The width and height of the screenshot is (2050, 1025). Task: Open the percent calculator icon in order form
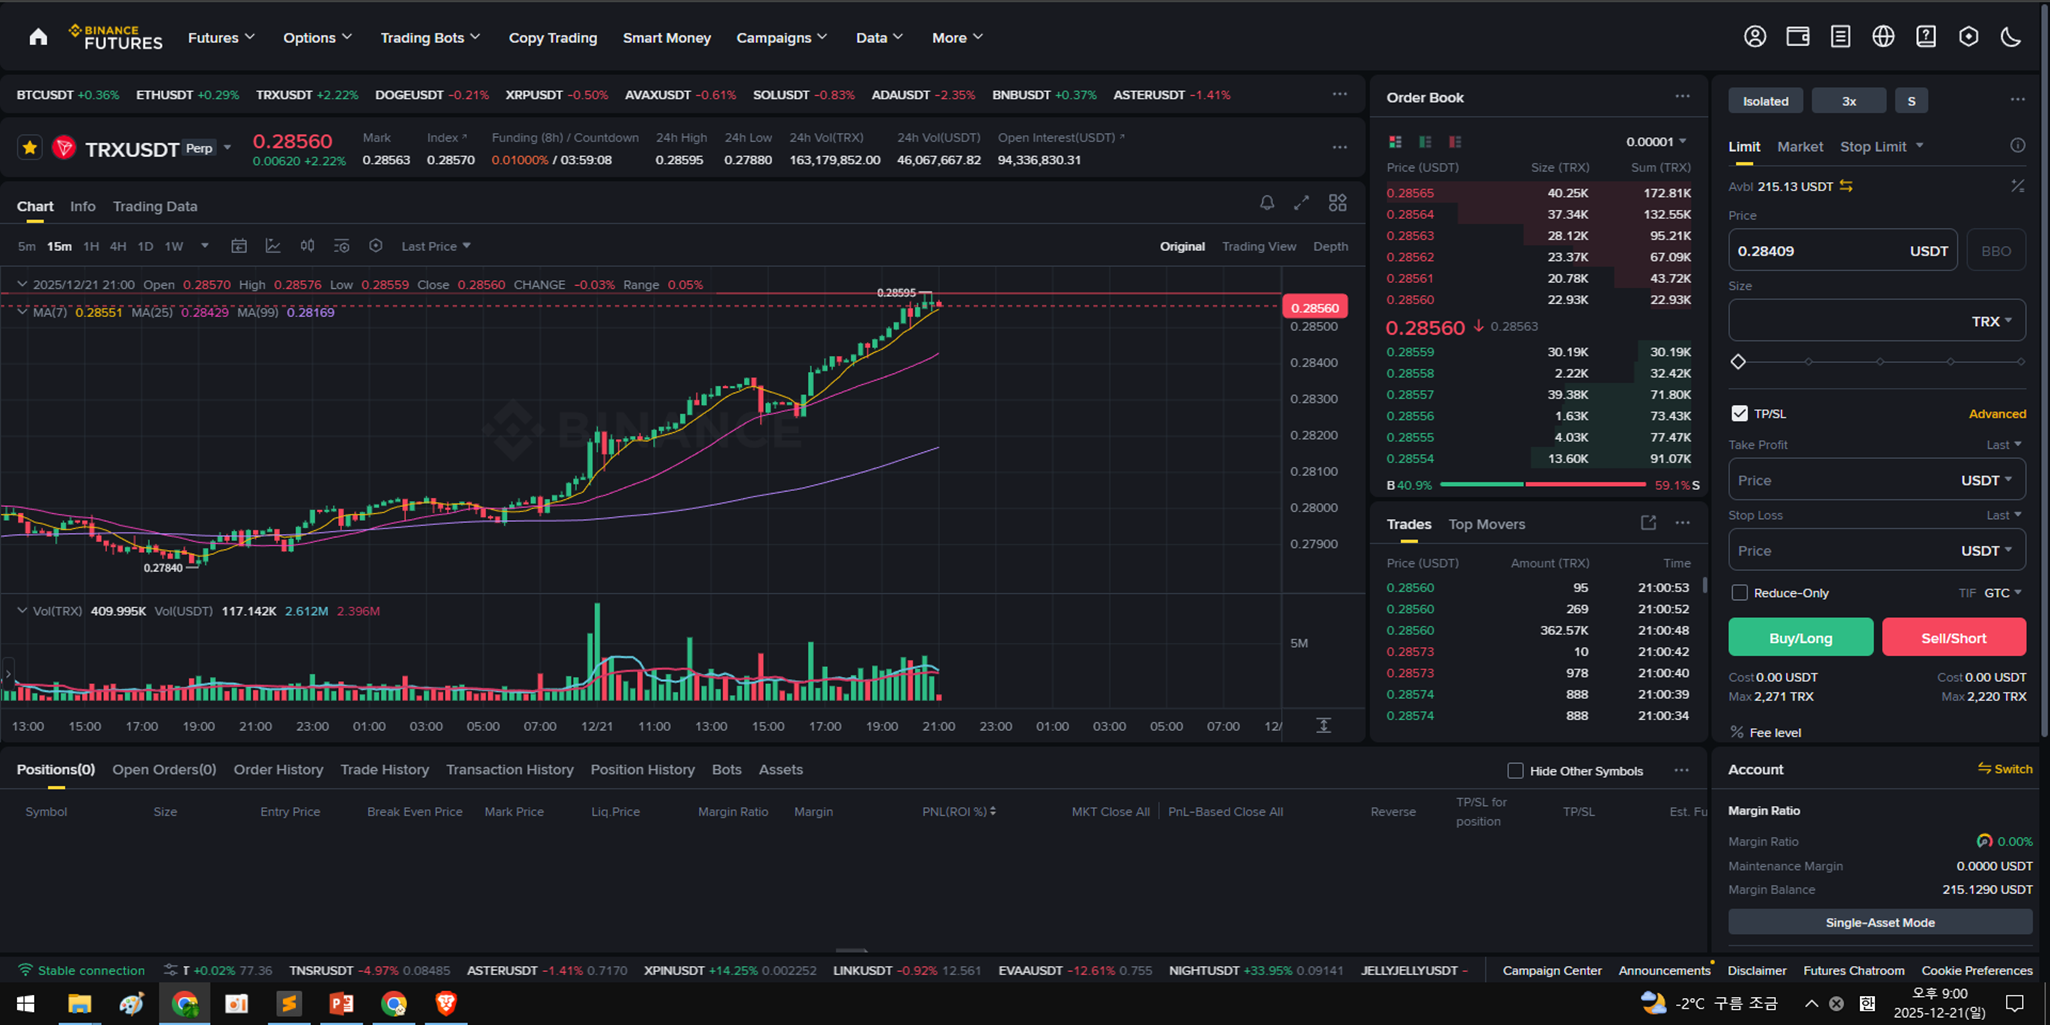2017,186
